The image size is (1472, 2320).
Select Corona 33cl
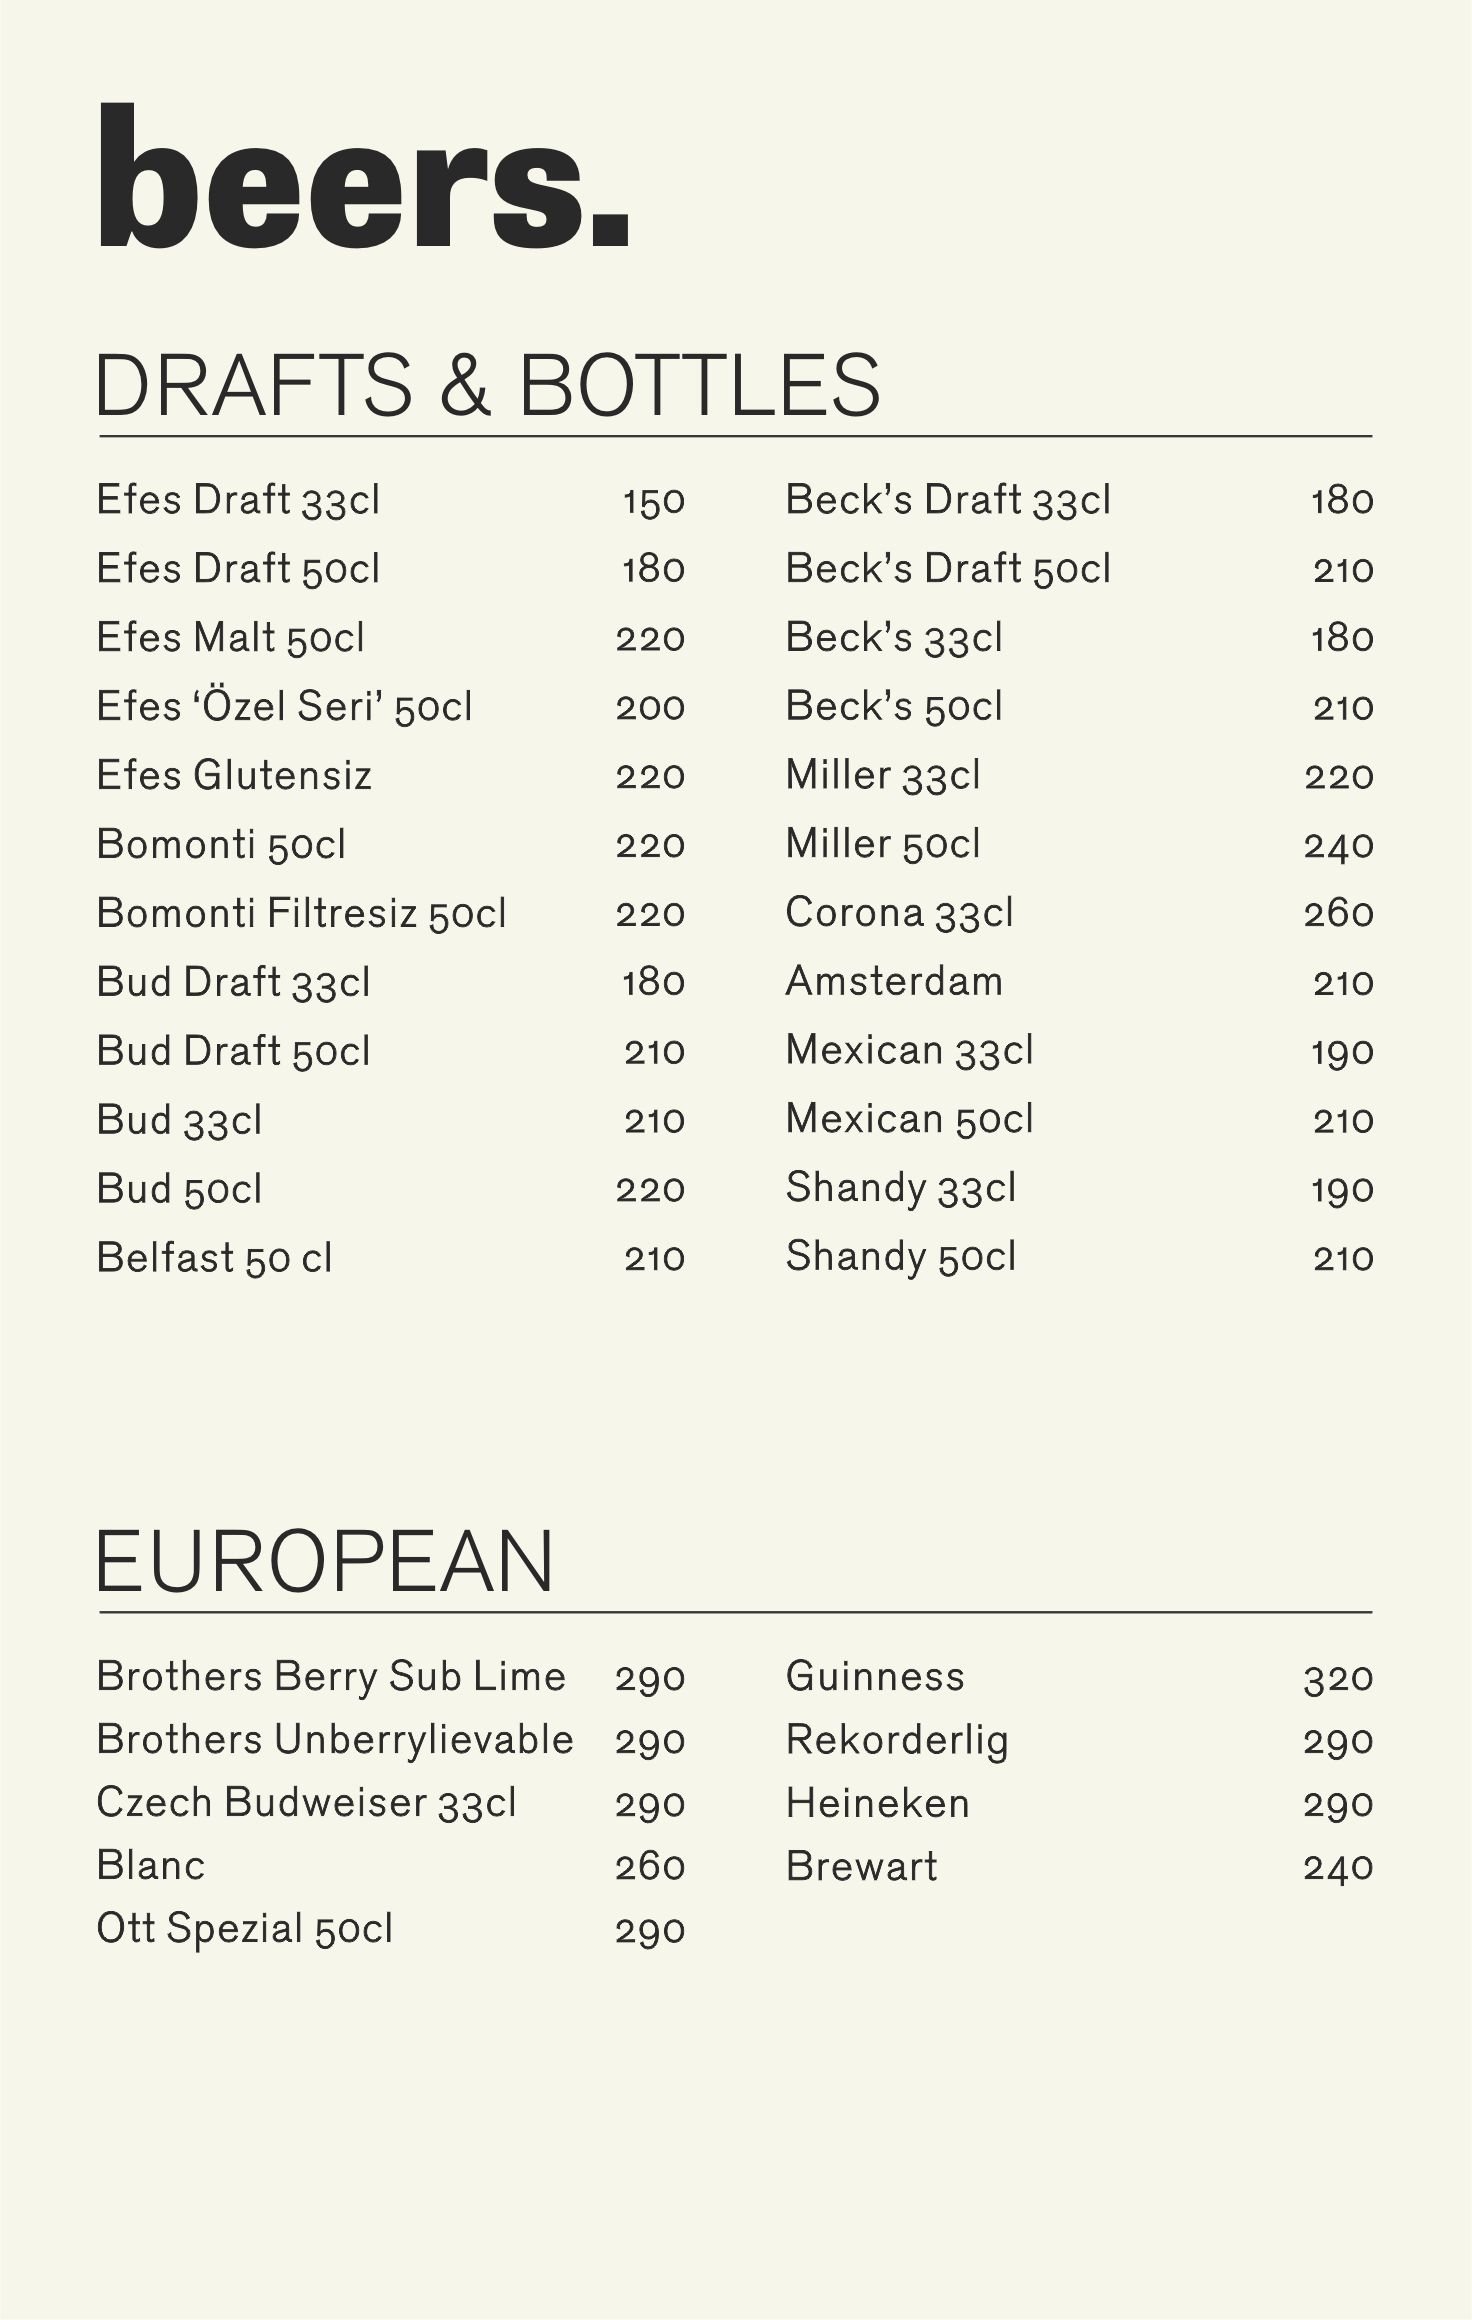pyautogui.click(x=898, y=913)
